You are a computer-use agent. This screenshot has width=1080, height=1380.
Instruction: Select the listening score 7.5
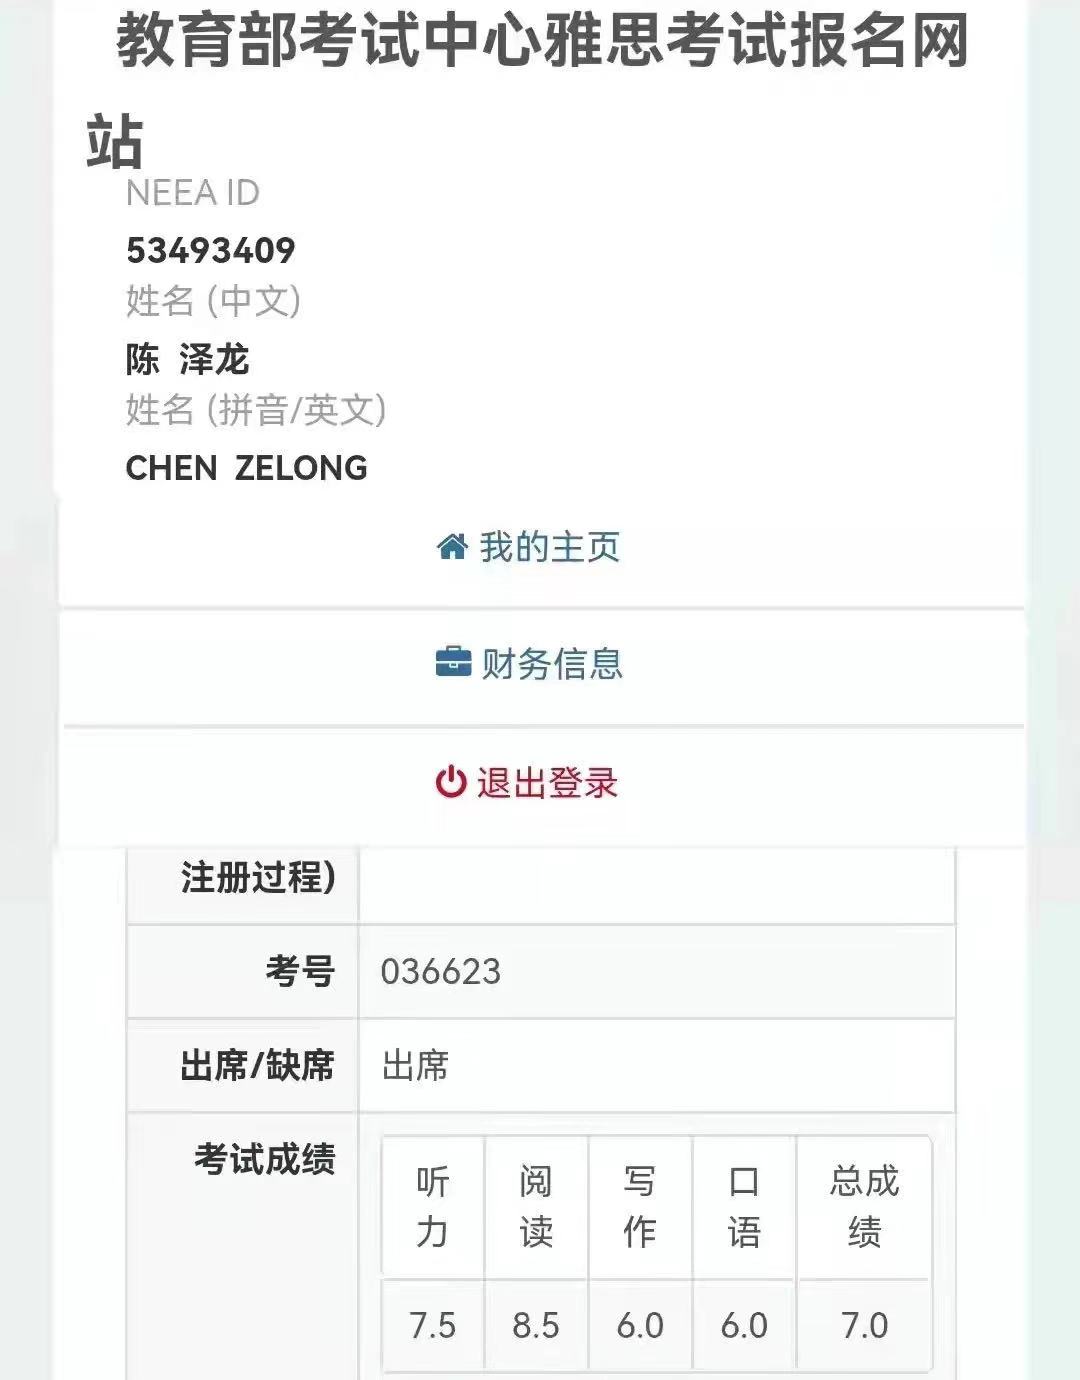click(x=433, y=1325)
